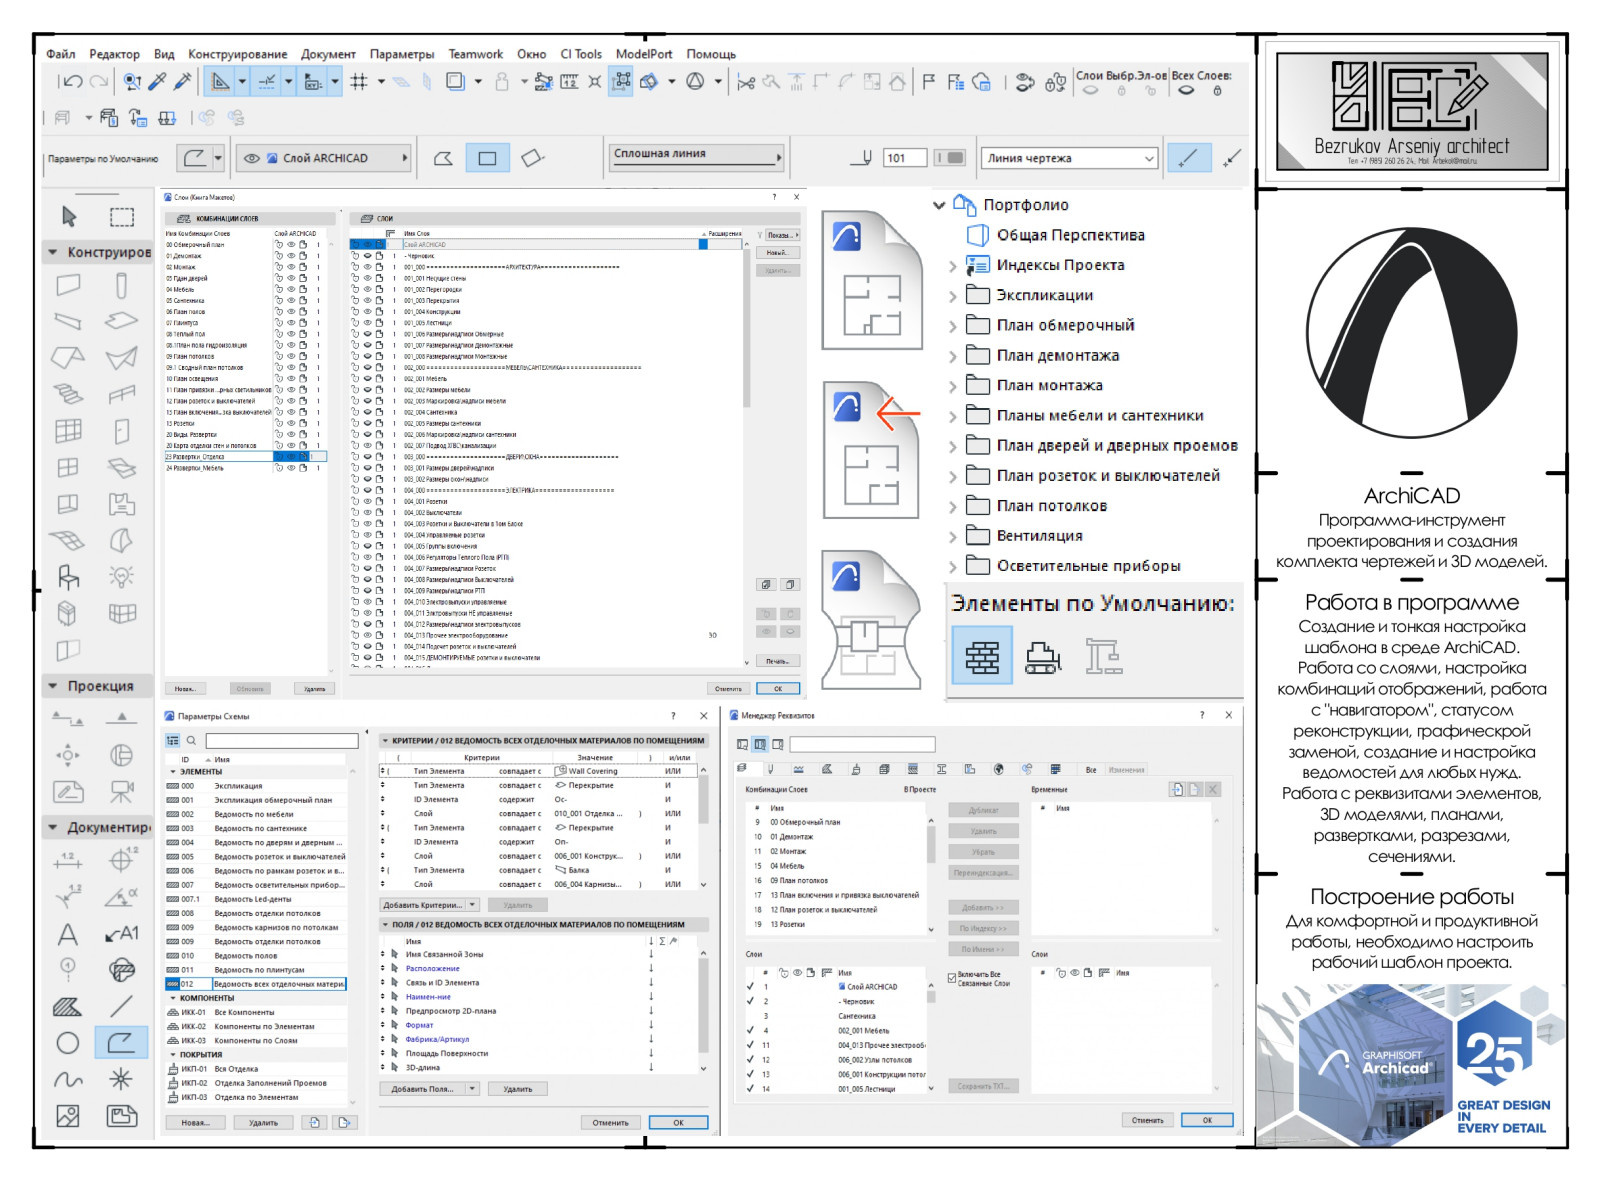
Task: Collapse the Портфолио tree node
Action: tap(939, 205)
